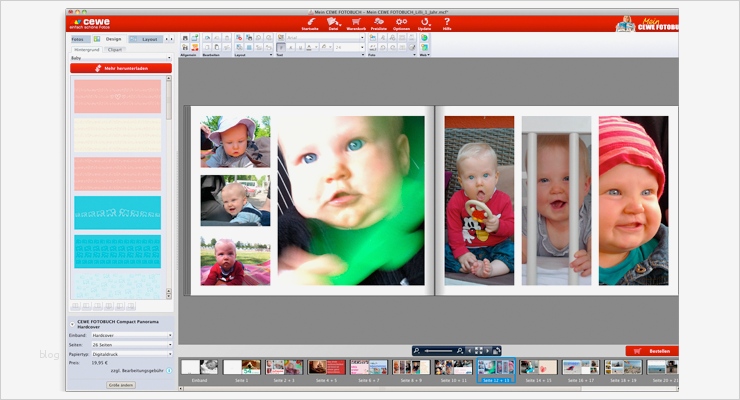Click the info icon next to Bearbeitungsgebühr
This screenshot has width=740, height=400.
(168, 370)
